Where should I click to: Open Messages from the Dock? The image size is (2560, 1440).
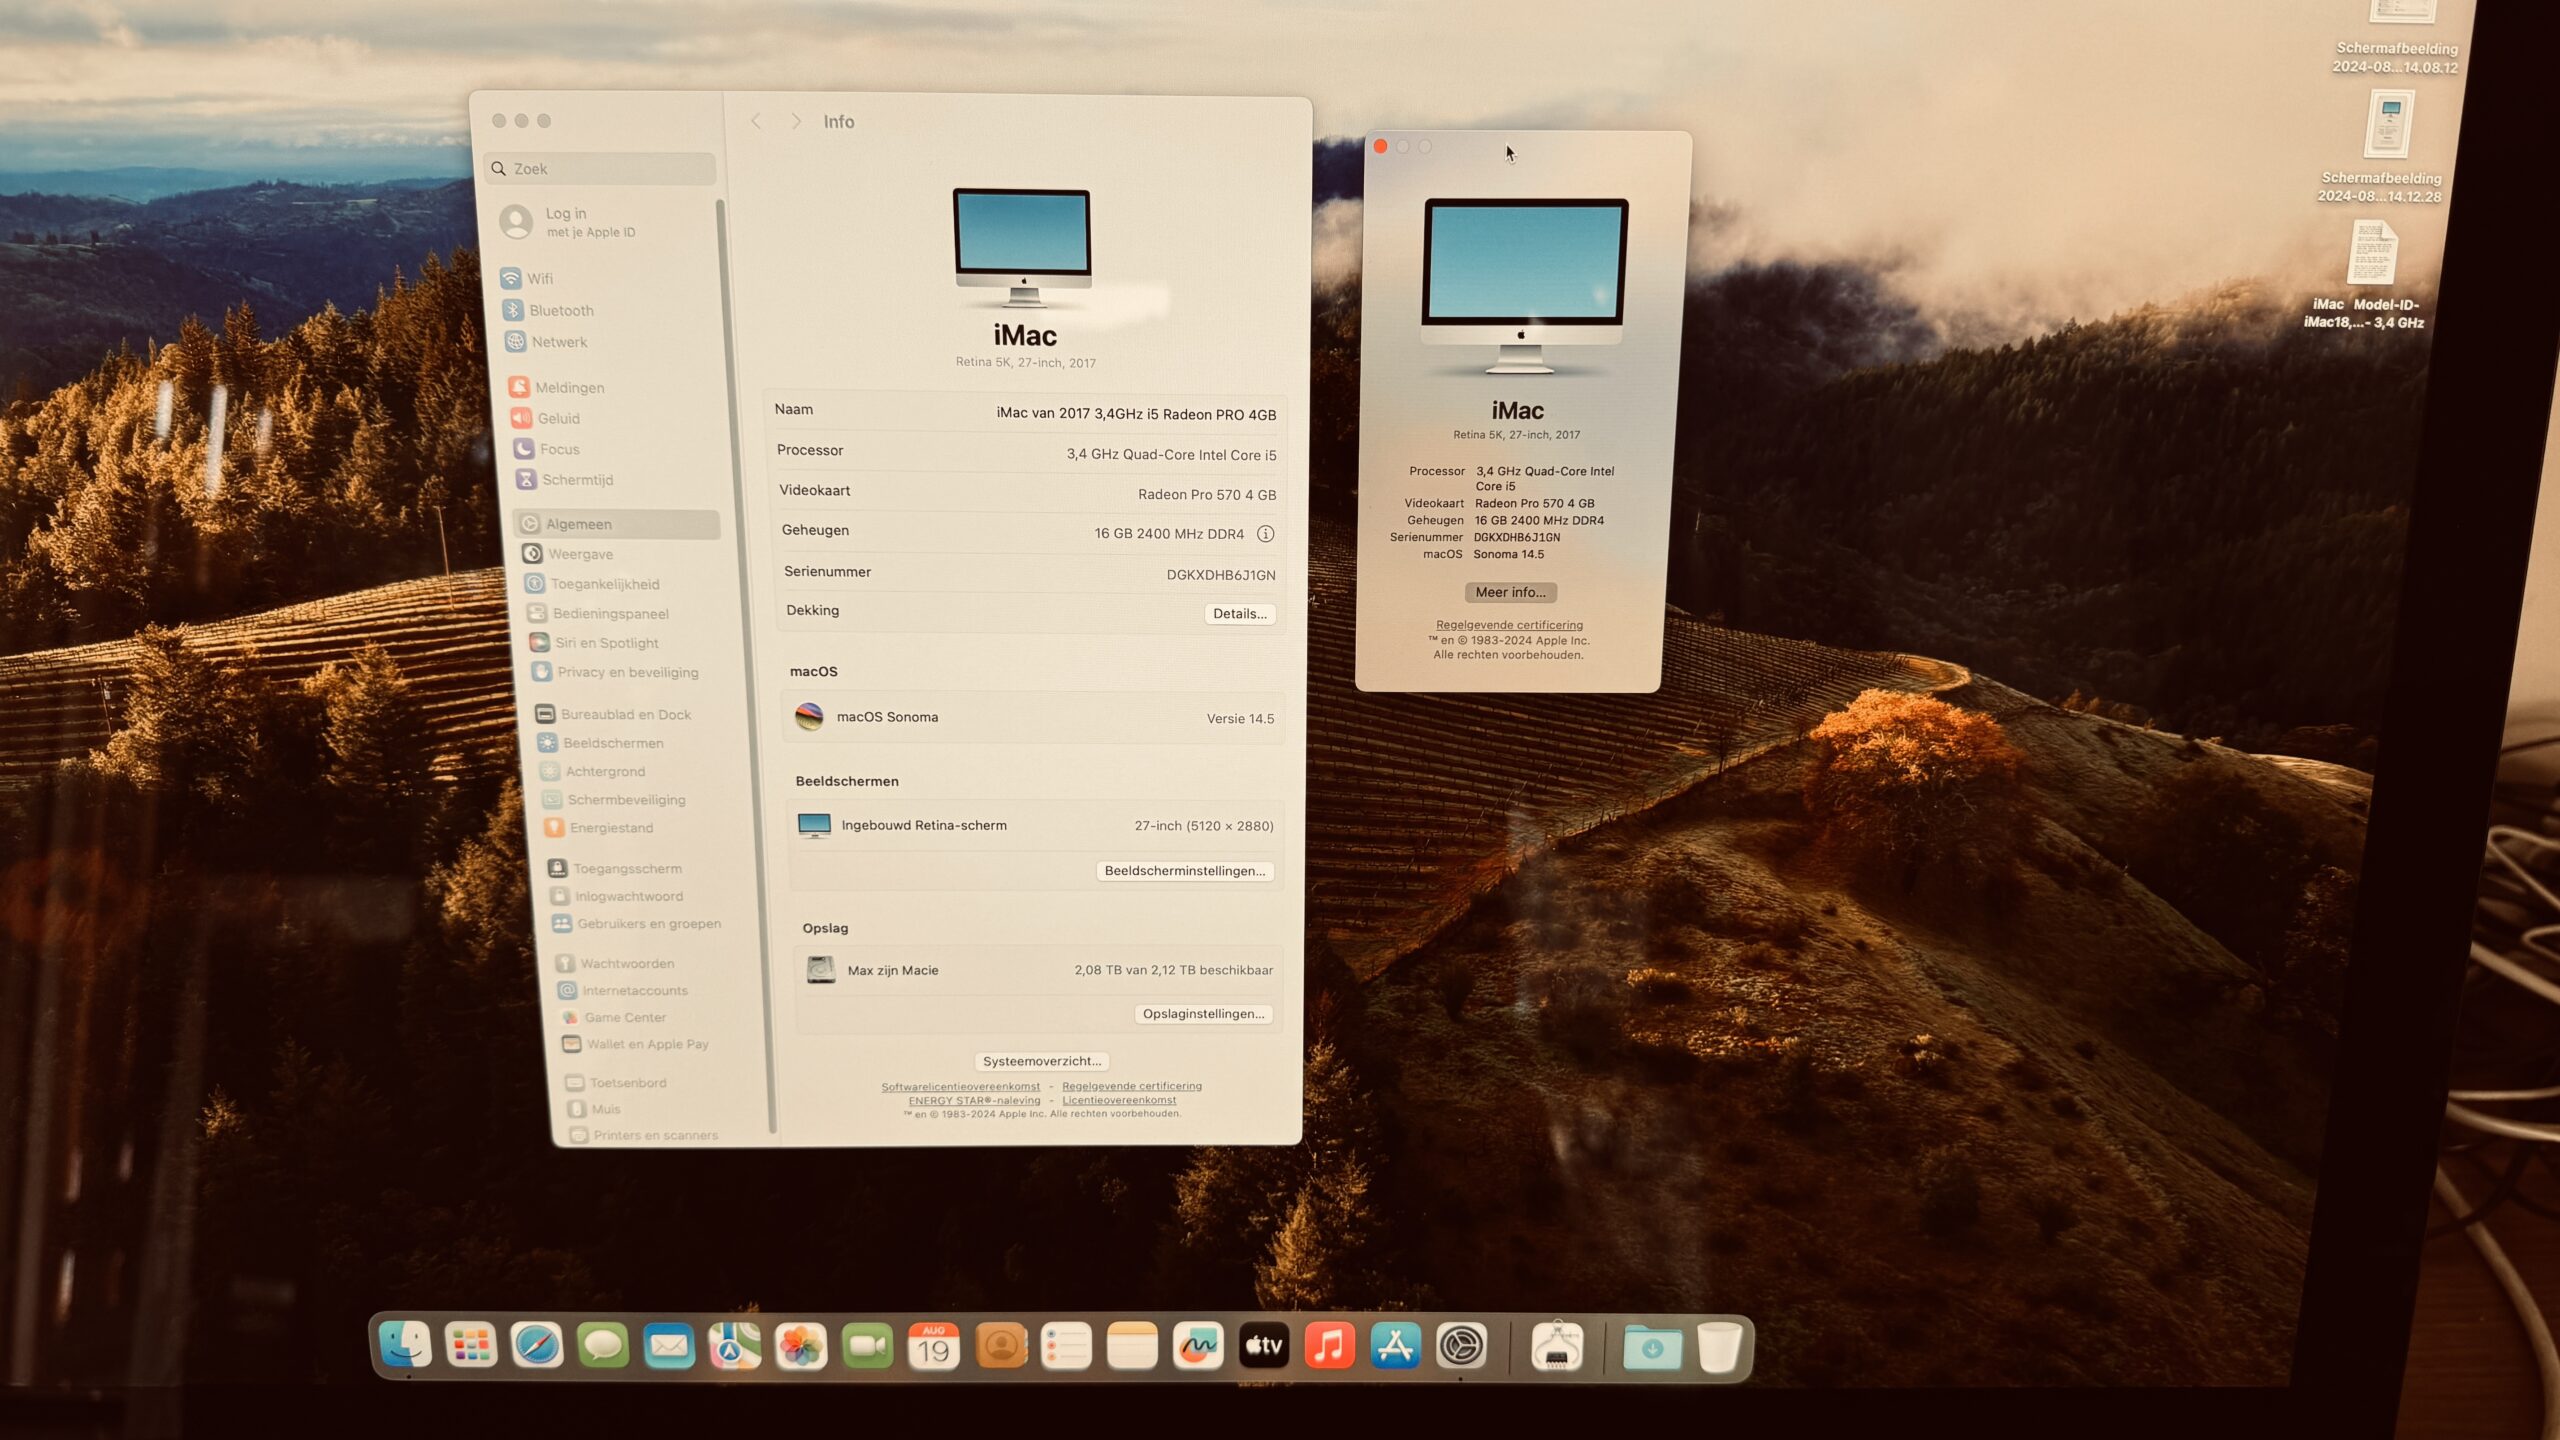603,1345
